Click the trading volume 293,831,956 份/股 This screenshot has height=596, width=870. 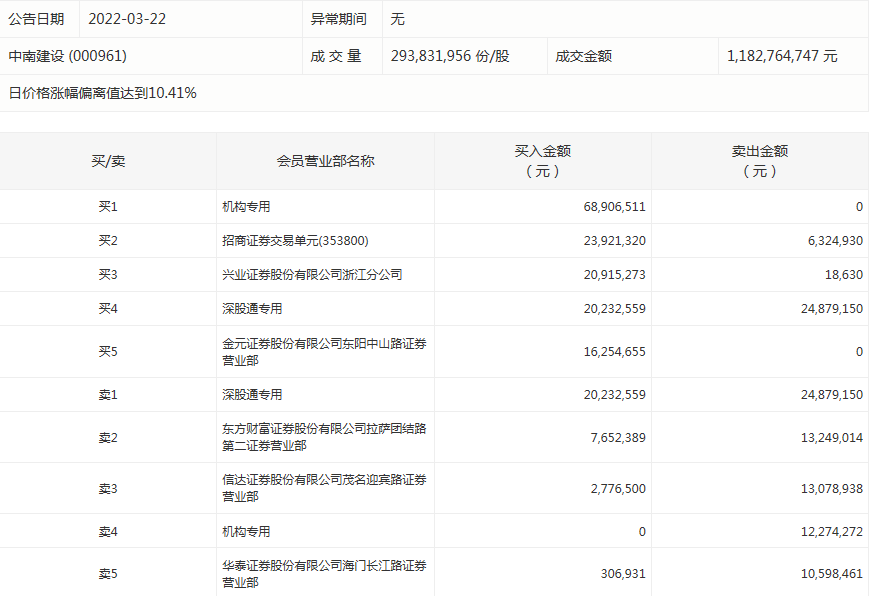tap(450, 56)
